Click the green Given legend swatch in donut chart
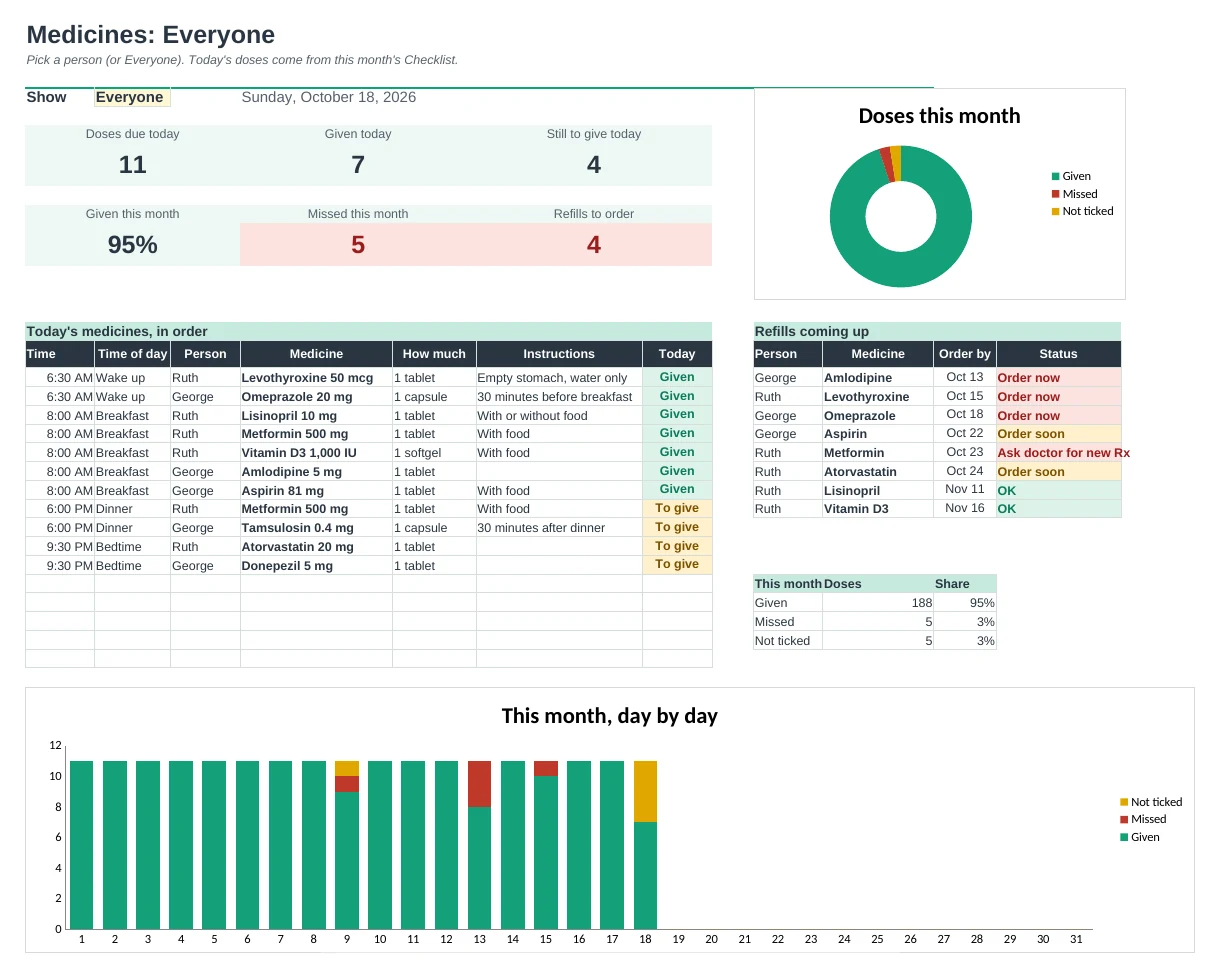This screenshot has width=1219, height=977. 1055,176
